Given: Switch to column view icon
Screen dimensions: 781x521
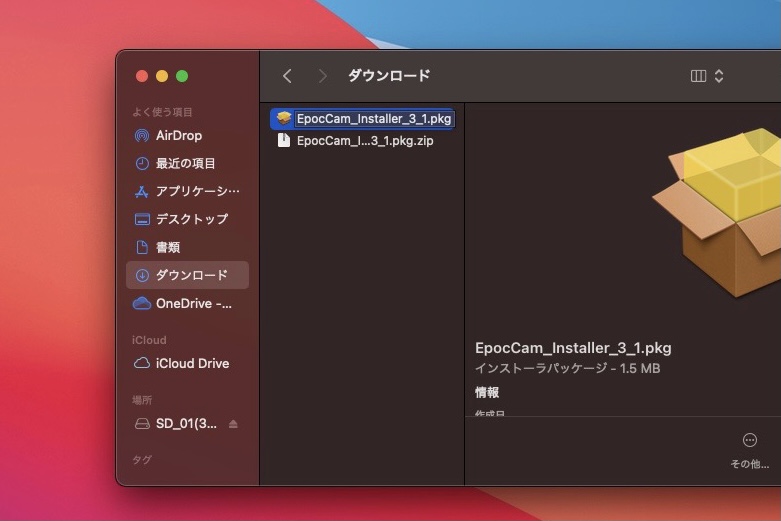Looking at the screenshot, I should click(698, 76).
